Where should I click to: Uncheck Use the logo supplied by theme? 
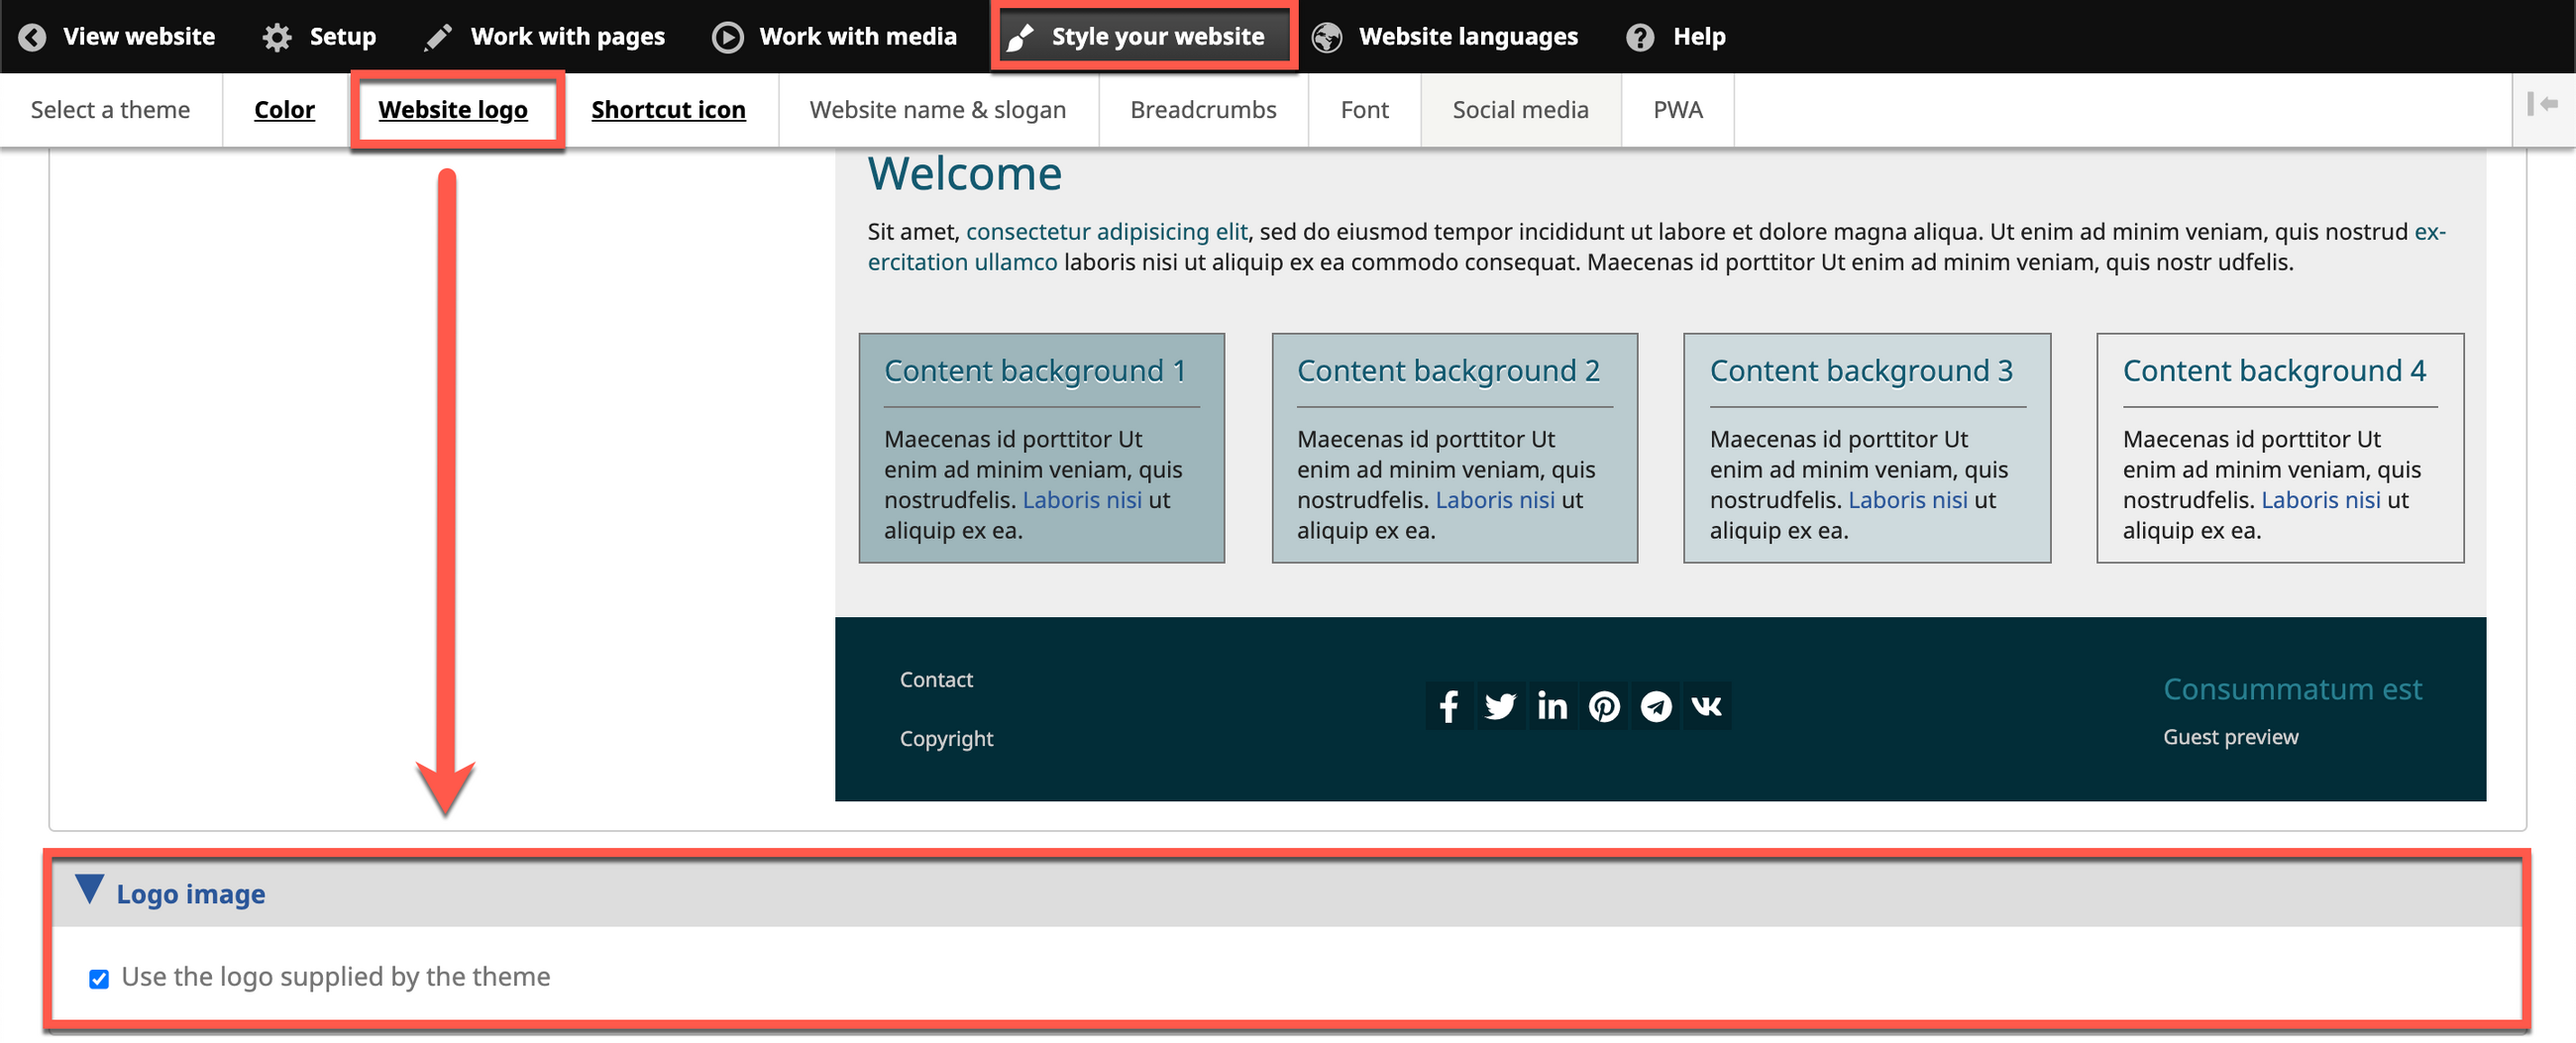pyautogui.click(x=99, y=978)
